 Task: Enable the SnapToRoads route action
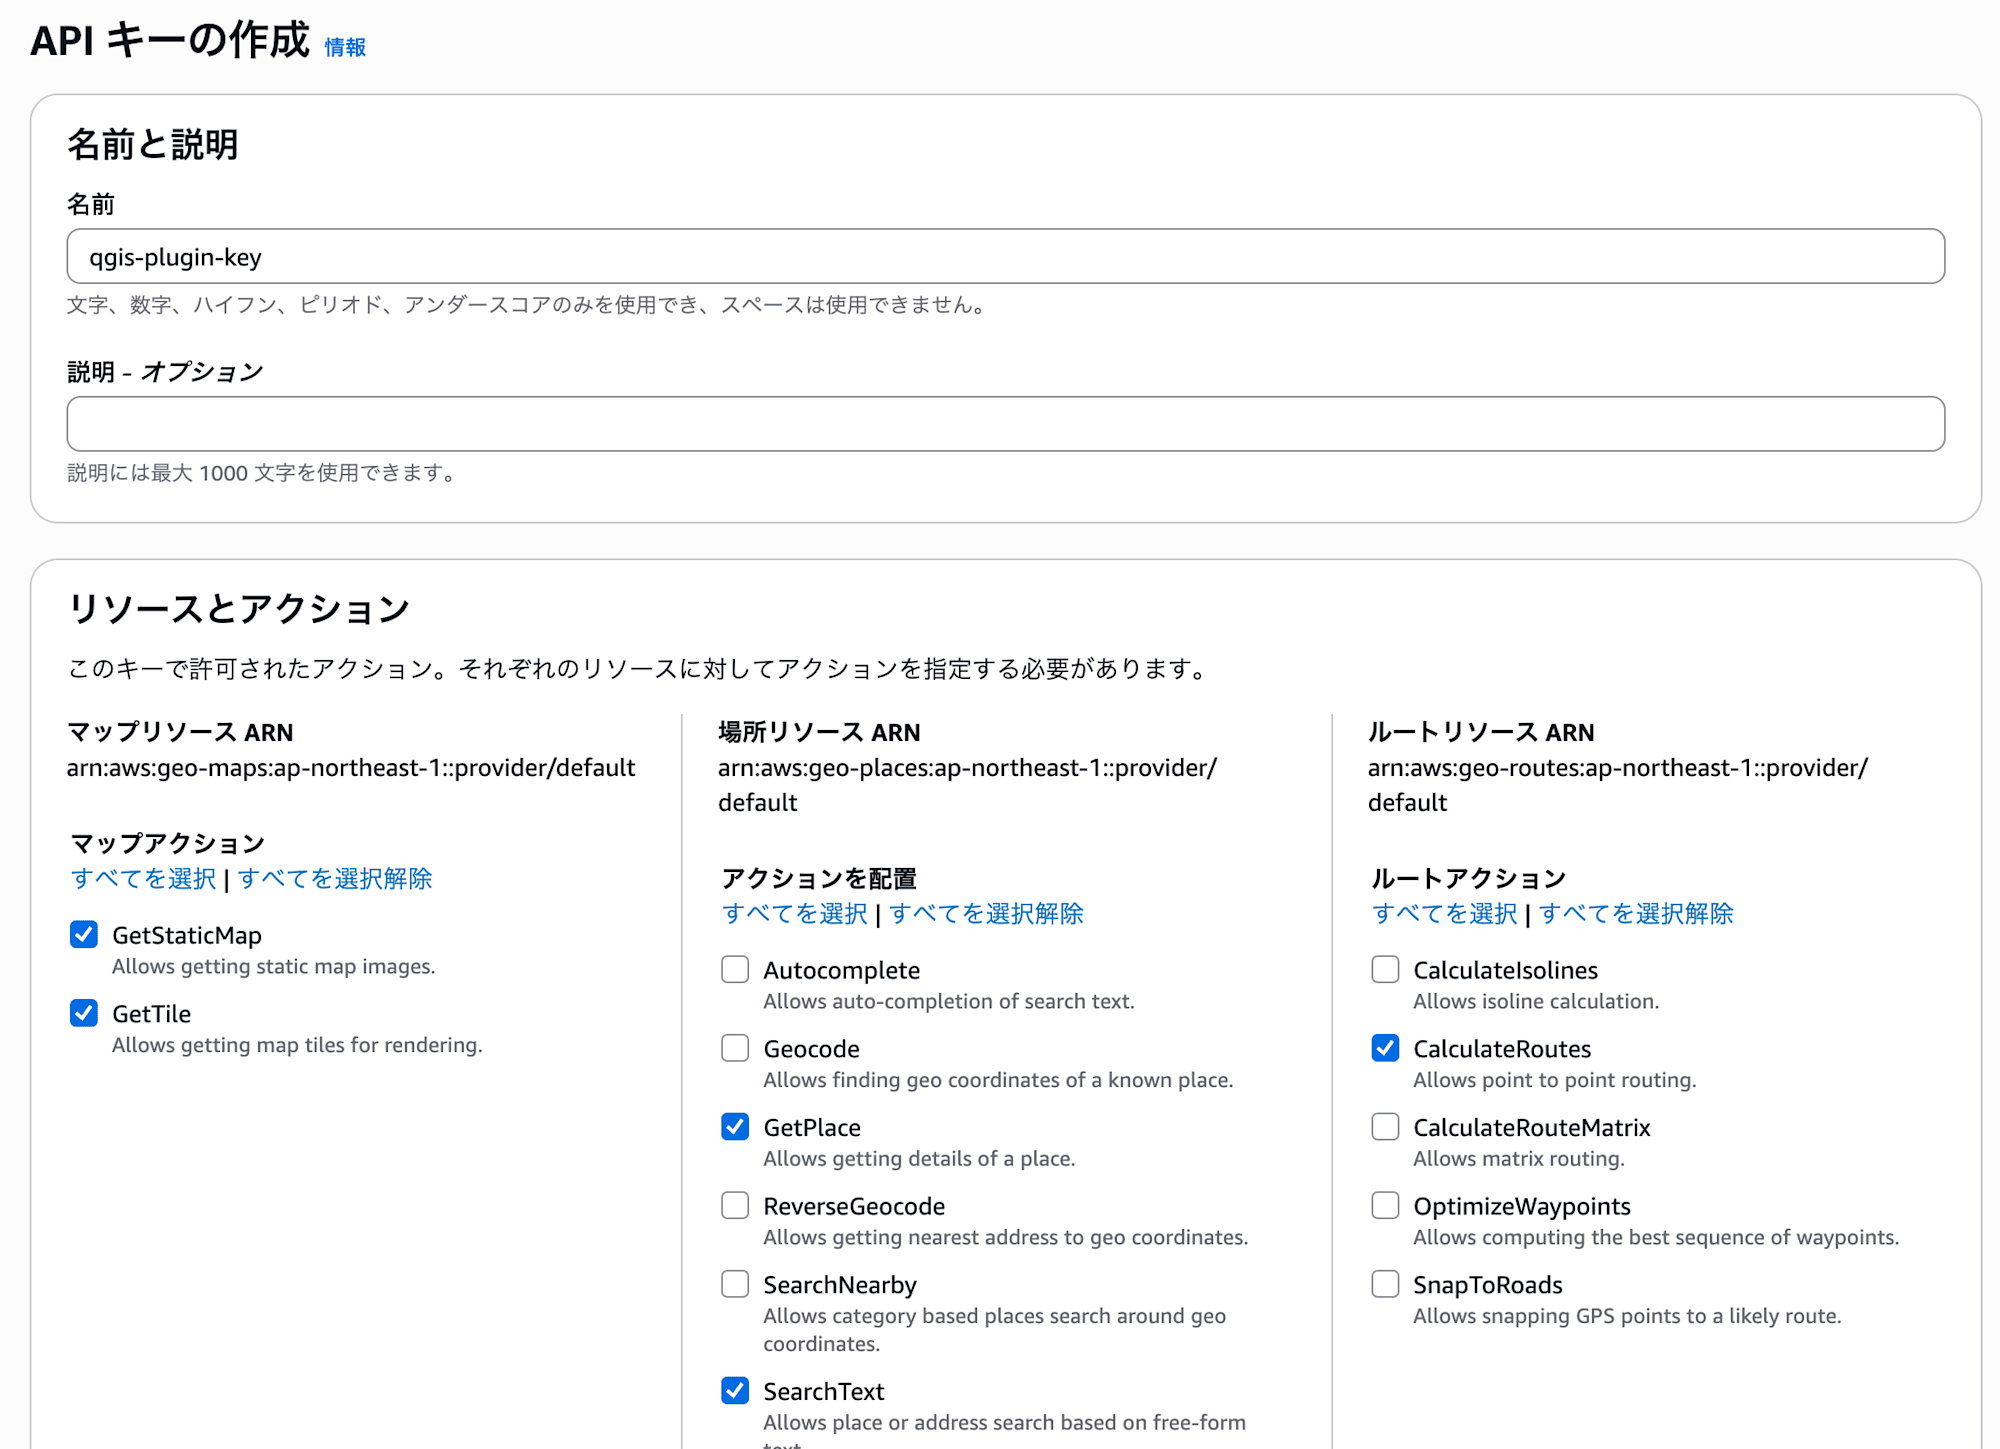click(x=1385, y=1283)
